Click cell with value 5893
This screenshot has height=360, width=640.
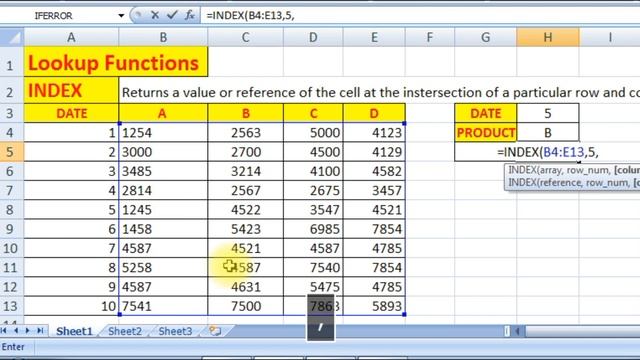coord(374,306)
